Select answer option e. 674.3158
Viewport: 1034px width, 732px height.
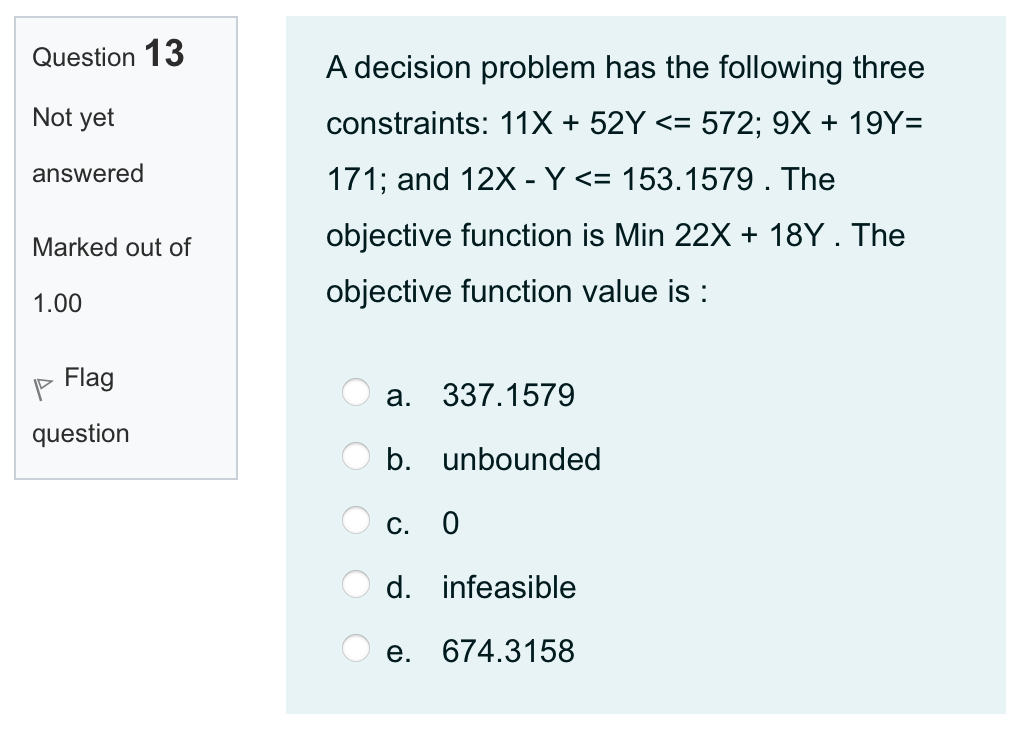[356, 649]
